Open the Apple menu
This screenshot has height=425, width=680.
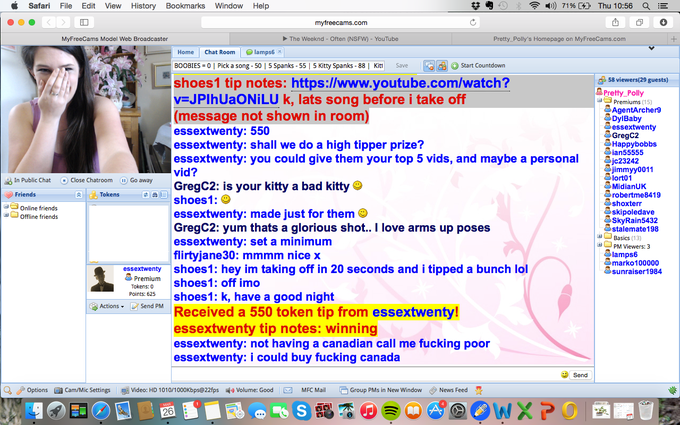[x=14, y=6]
